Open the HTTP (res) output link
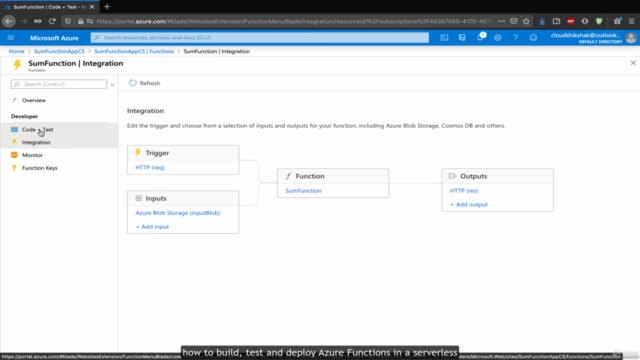 point(464,191)
